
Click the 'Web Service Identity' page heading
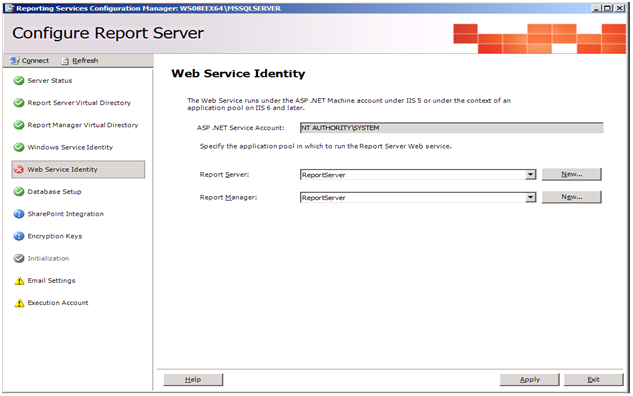[x=238, y=73]
